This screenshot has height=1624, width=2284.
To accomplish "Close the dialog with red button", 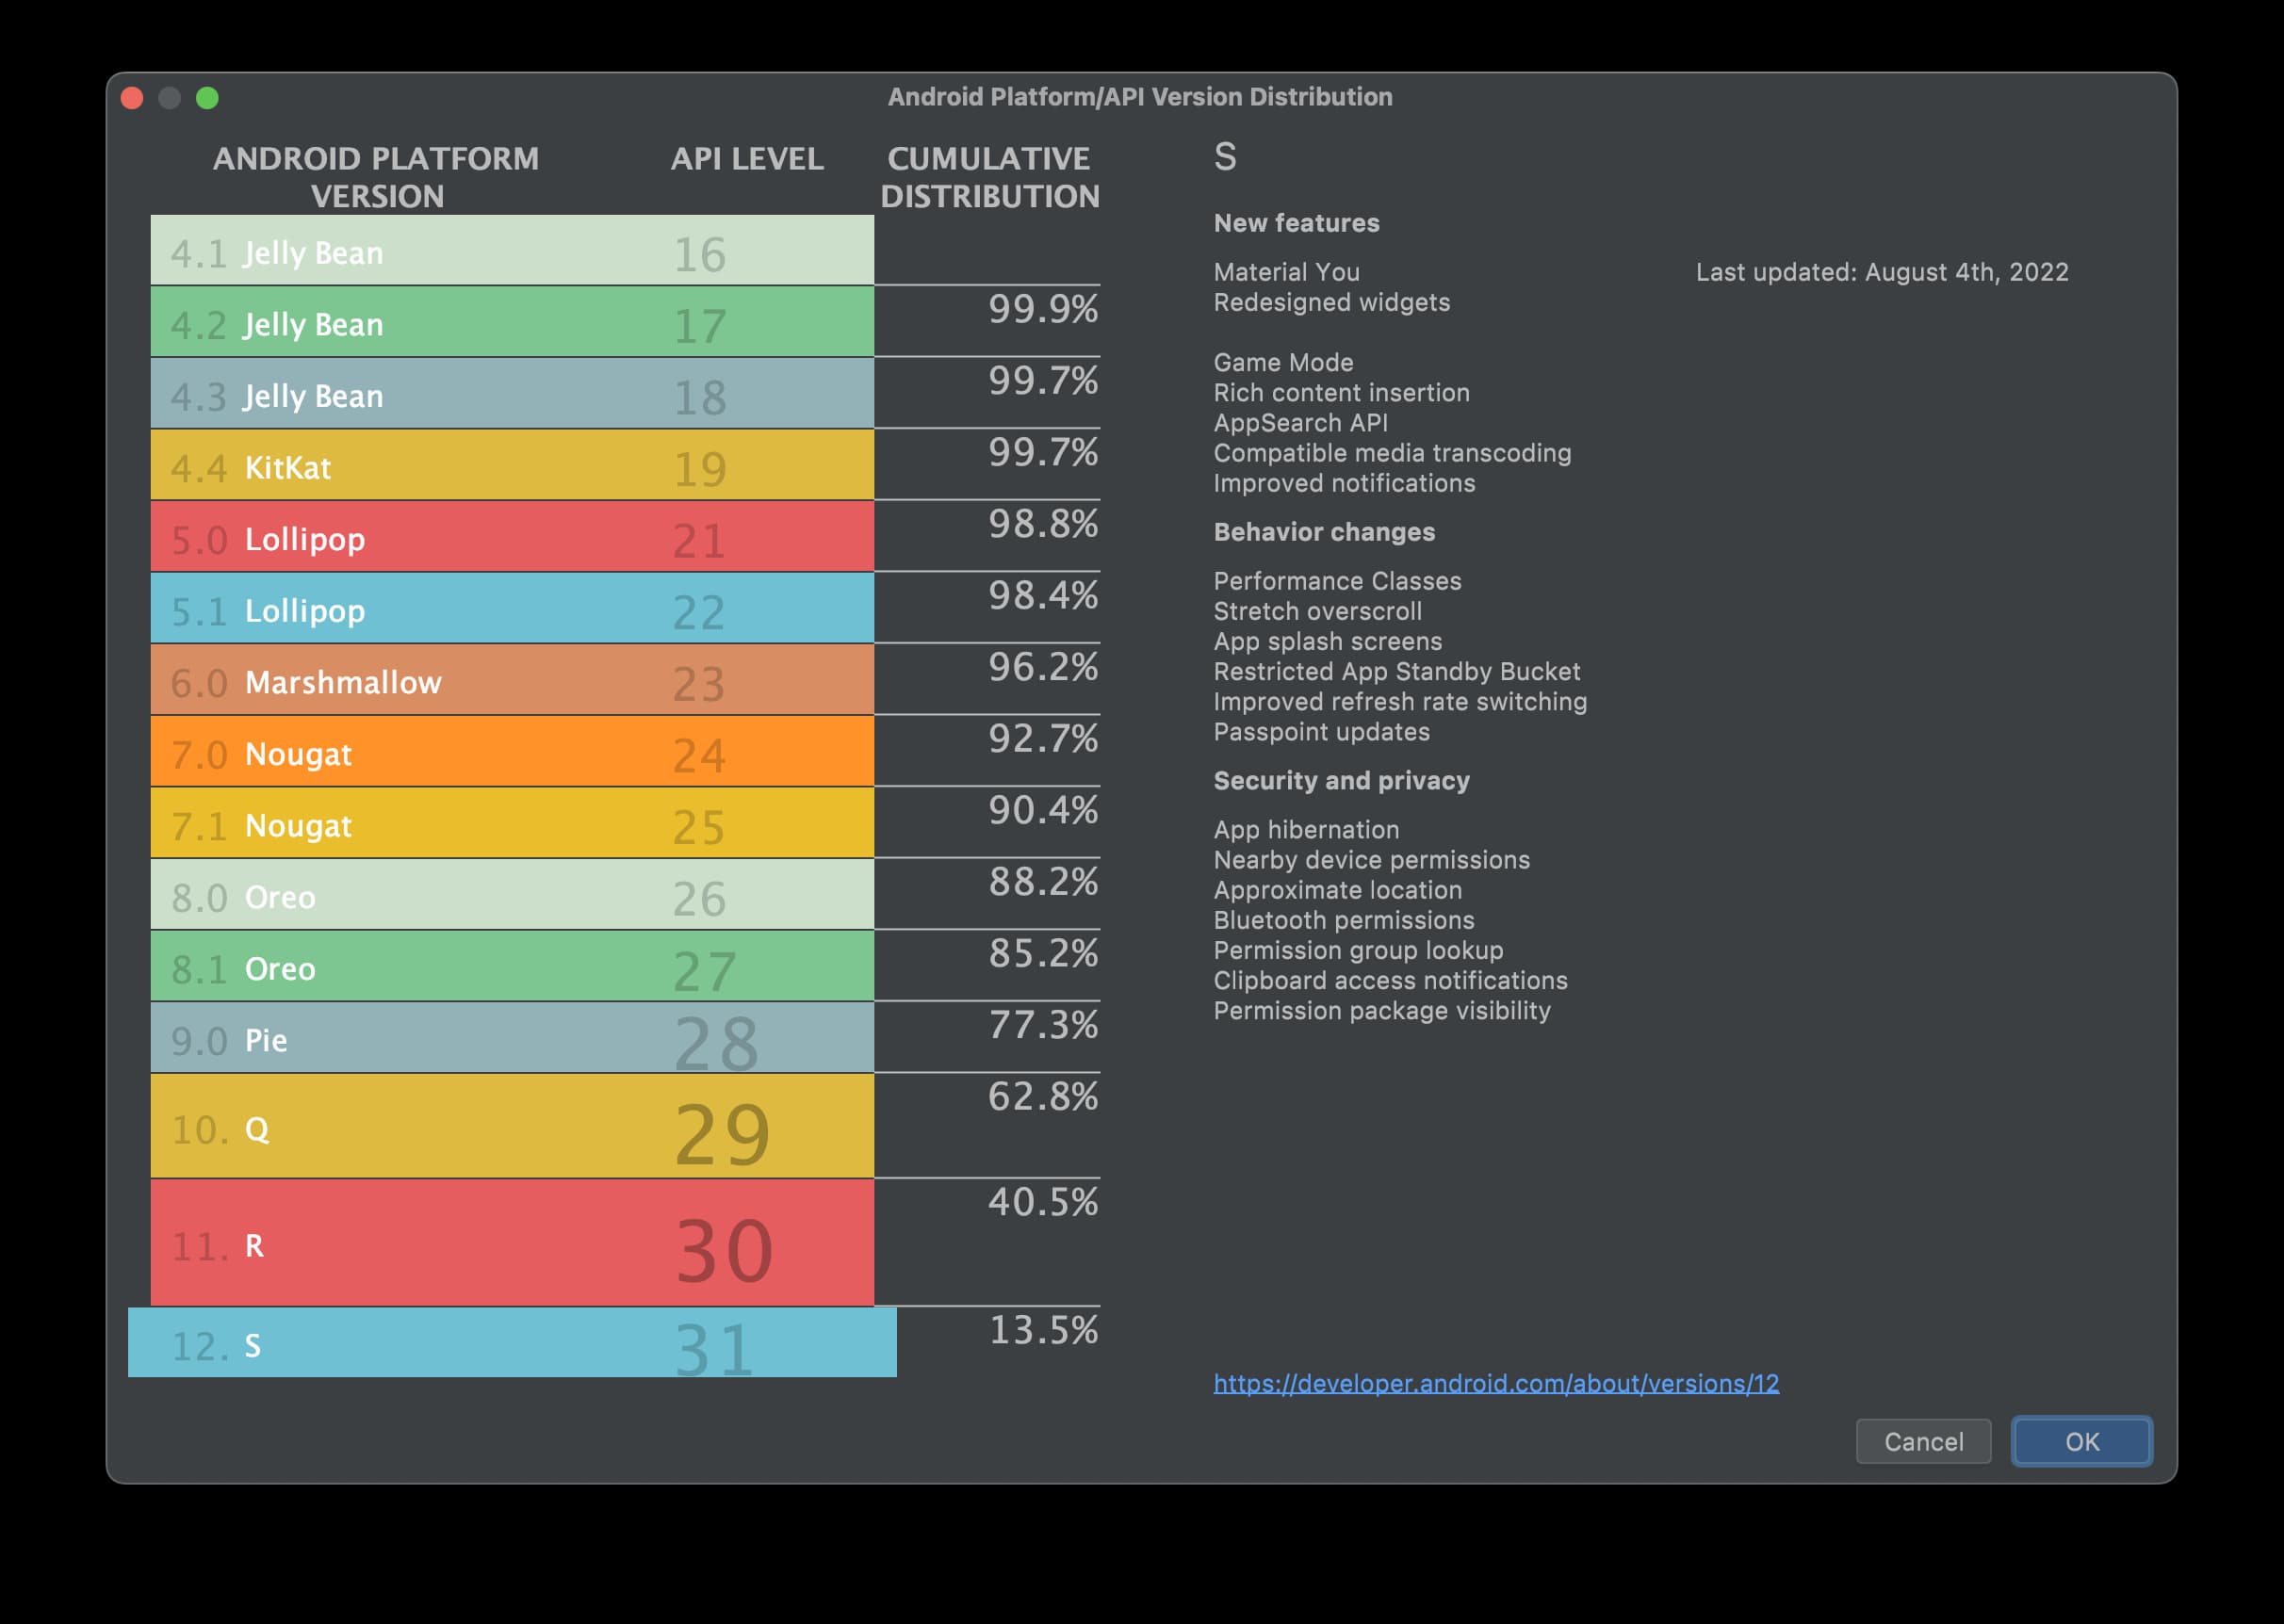I will point(132,98).
